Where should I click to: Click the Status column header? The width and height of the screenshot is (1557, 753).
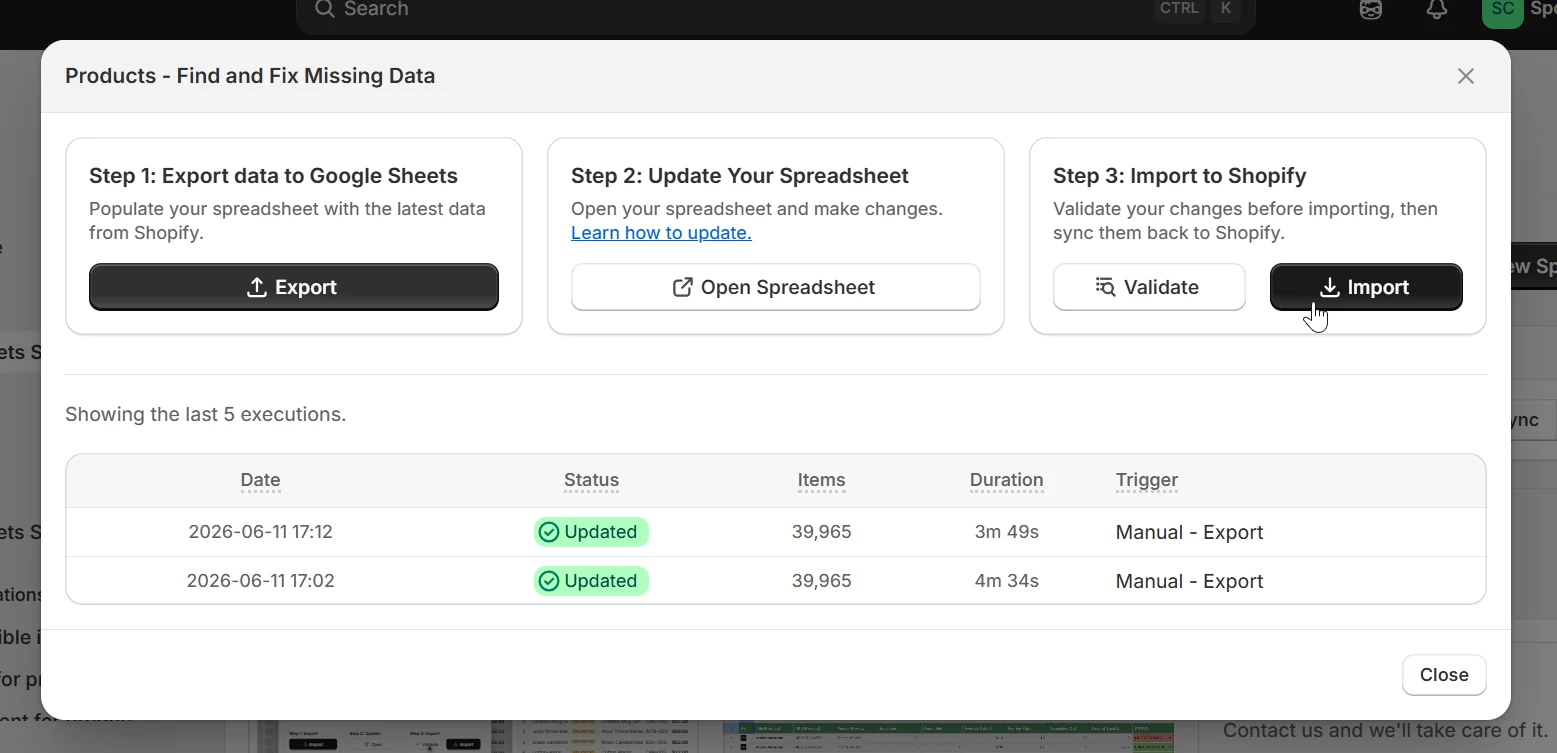point(591,480)
